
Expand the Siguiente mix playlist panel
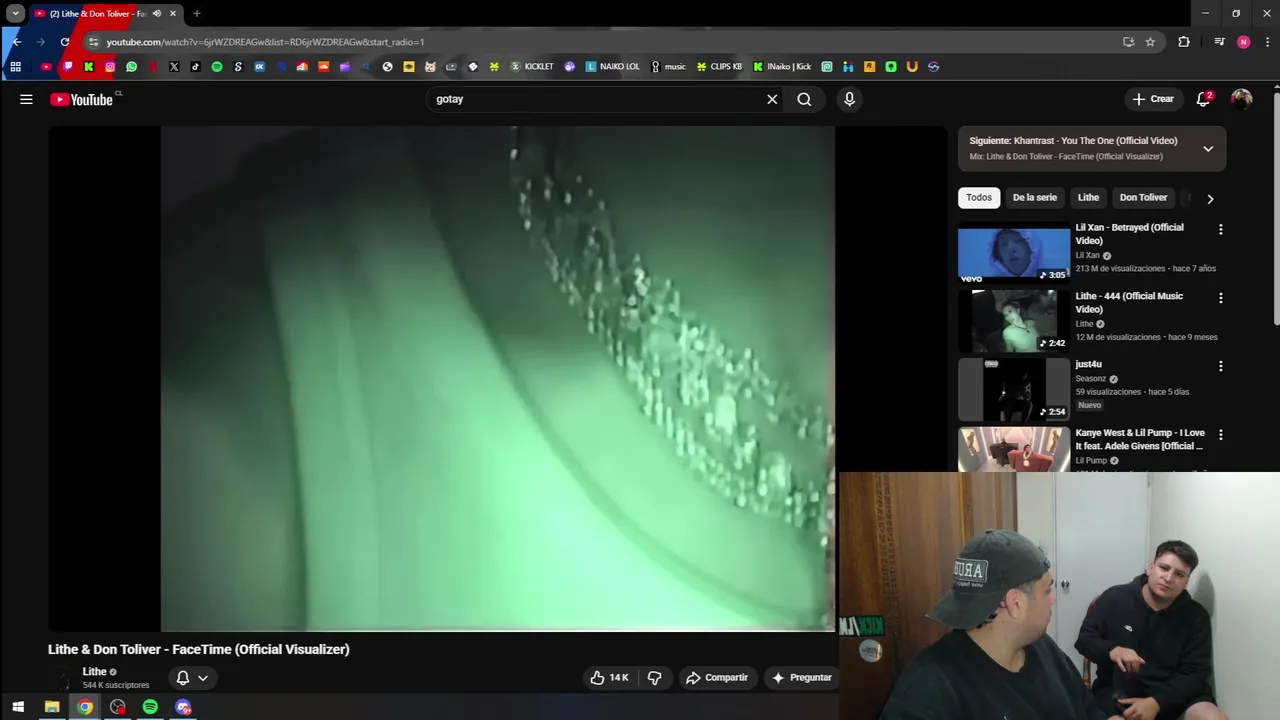[1208, 149]
